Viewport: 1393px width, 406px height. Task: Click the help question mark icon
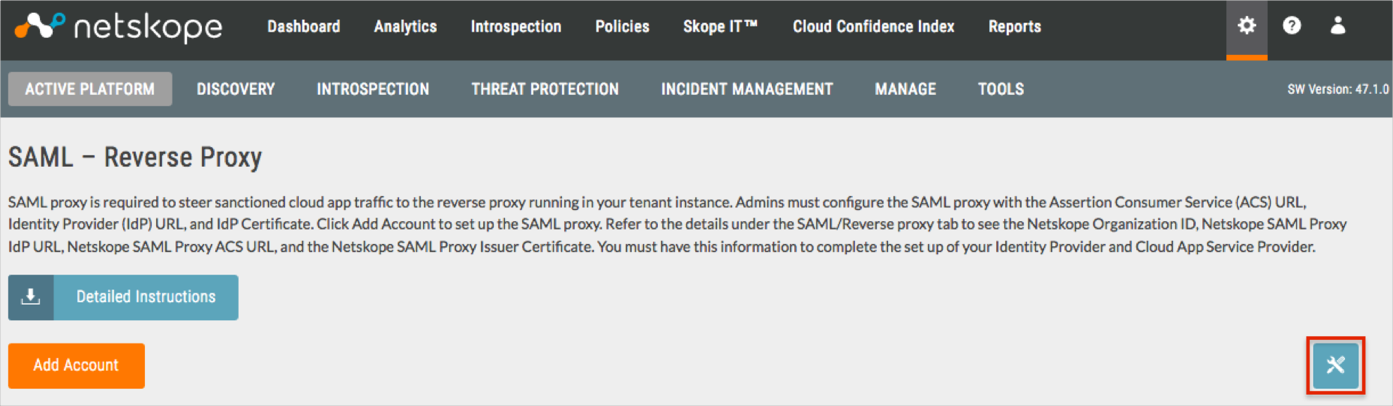pyautogui.click(x=1292, y=27)
